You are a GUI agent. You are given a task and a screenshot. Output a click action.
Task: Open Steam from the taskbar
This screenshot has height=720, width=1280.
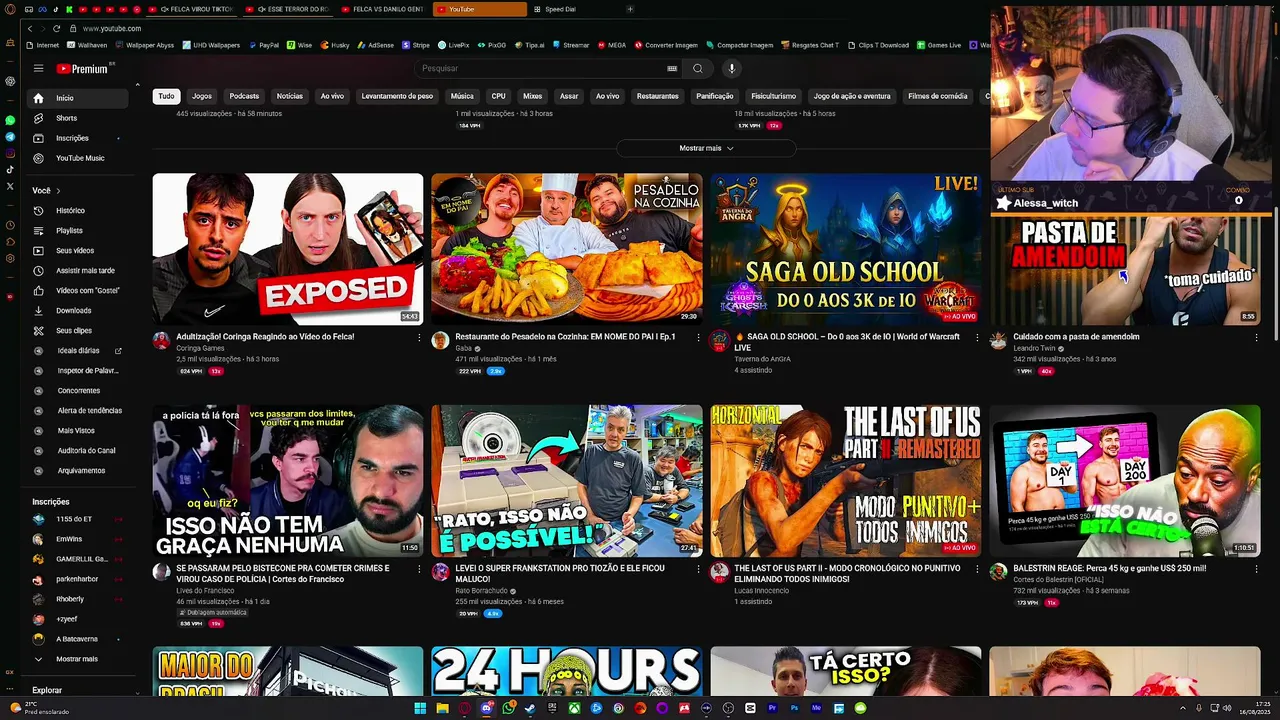530,708
